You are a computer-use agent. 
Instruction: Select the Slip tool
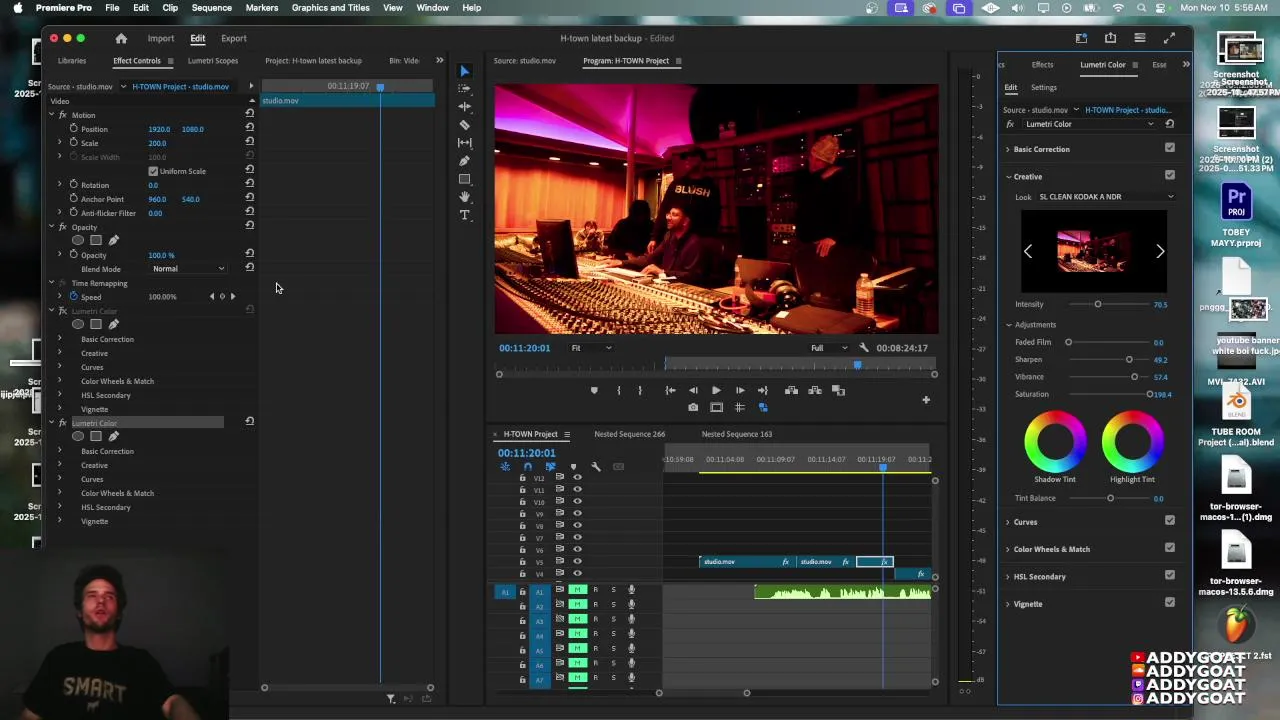(x=464, y=143)
